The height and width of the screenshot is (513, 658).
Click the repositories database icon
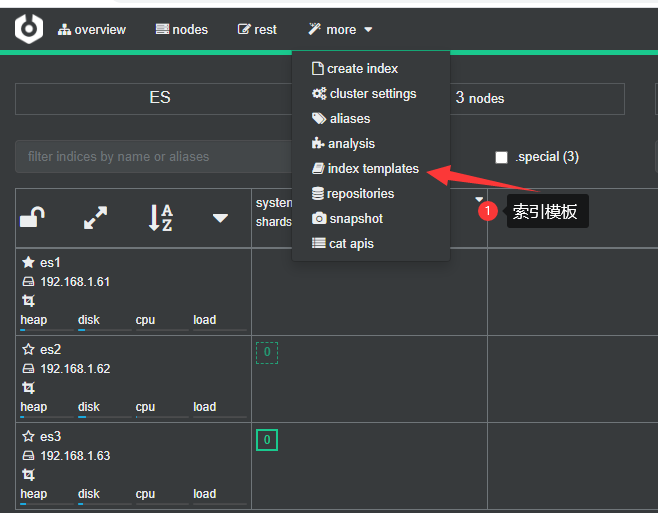click(318, 193)
